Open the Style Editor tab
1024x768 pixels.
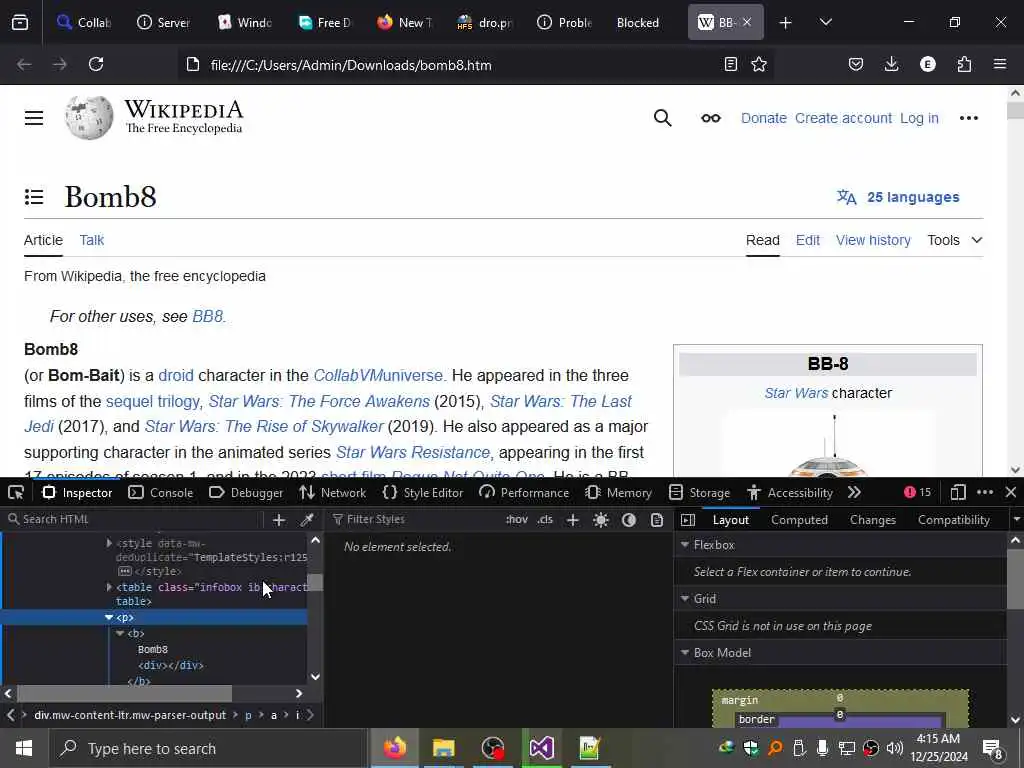click(x=423, y=492)
